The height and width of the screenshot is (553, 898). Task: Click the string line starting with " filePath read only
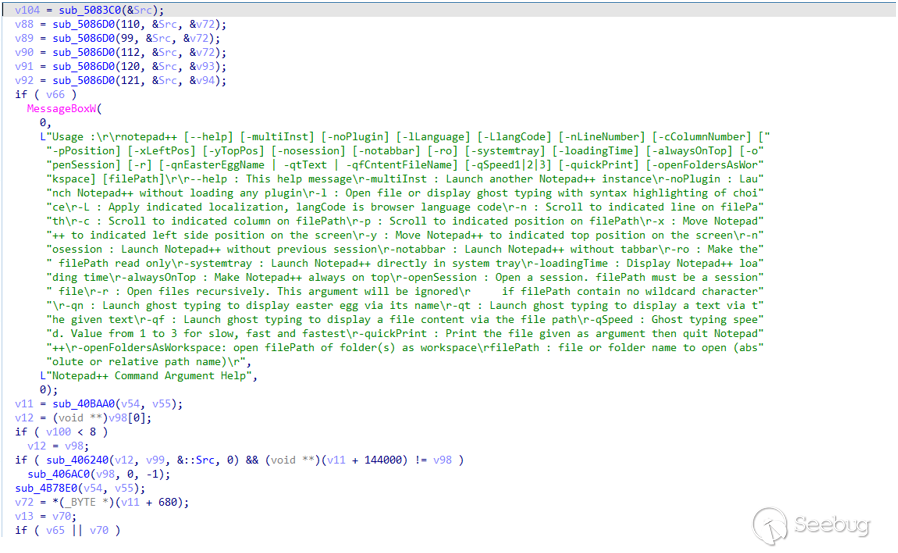[x=405, y=263]
